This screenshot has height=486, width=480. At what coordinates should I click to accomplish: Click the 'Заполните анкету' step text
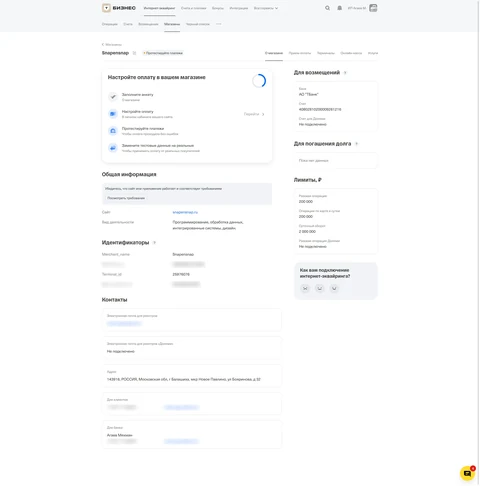click(138, 95)
